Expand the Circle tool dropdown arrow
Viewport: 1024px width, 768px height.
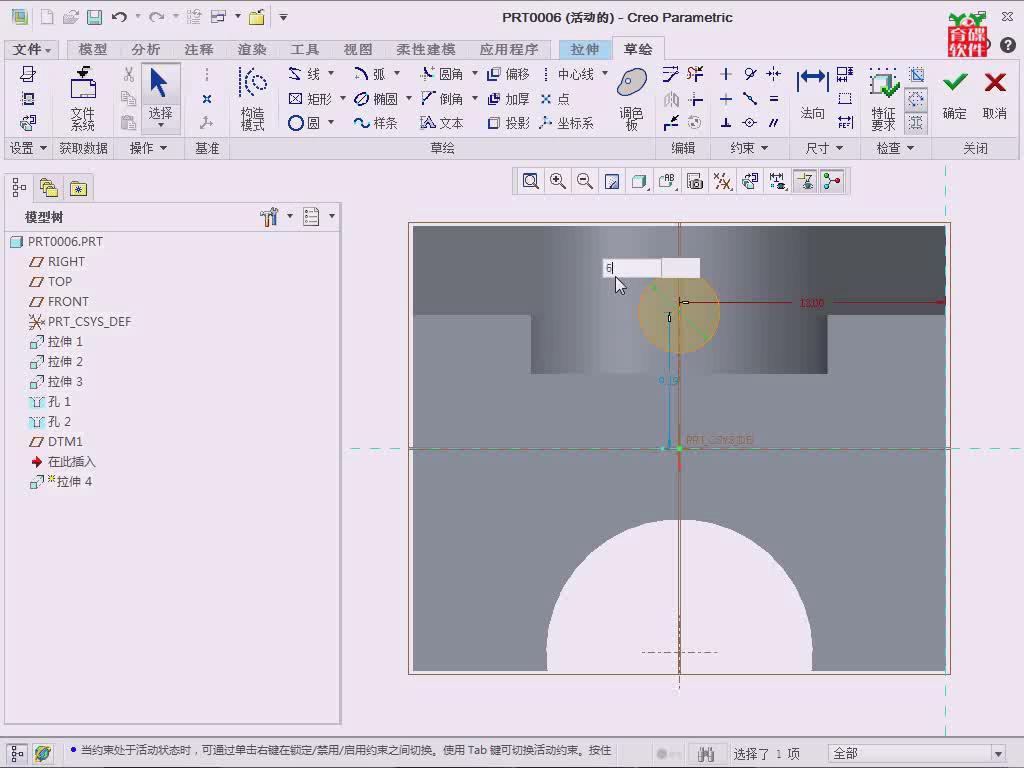(x=331, y=122)
